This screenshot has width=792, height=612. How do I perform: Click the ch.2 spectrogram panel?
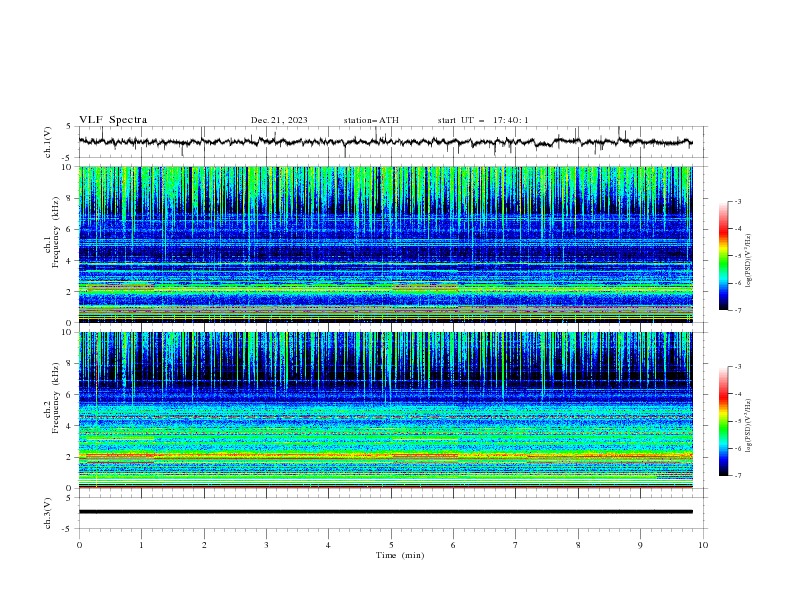point(385,410)
